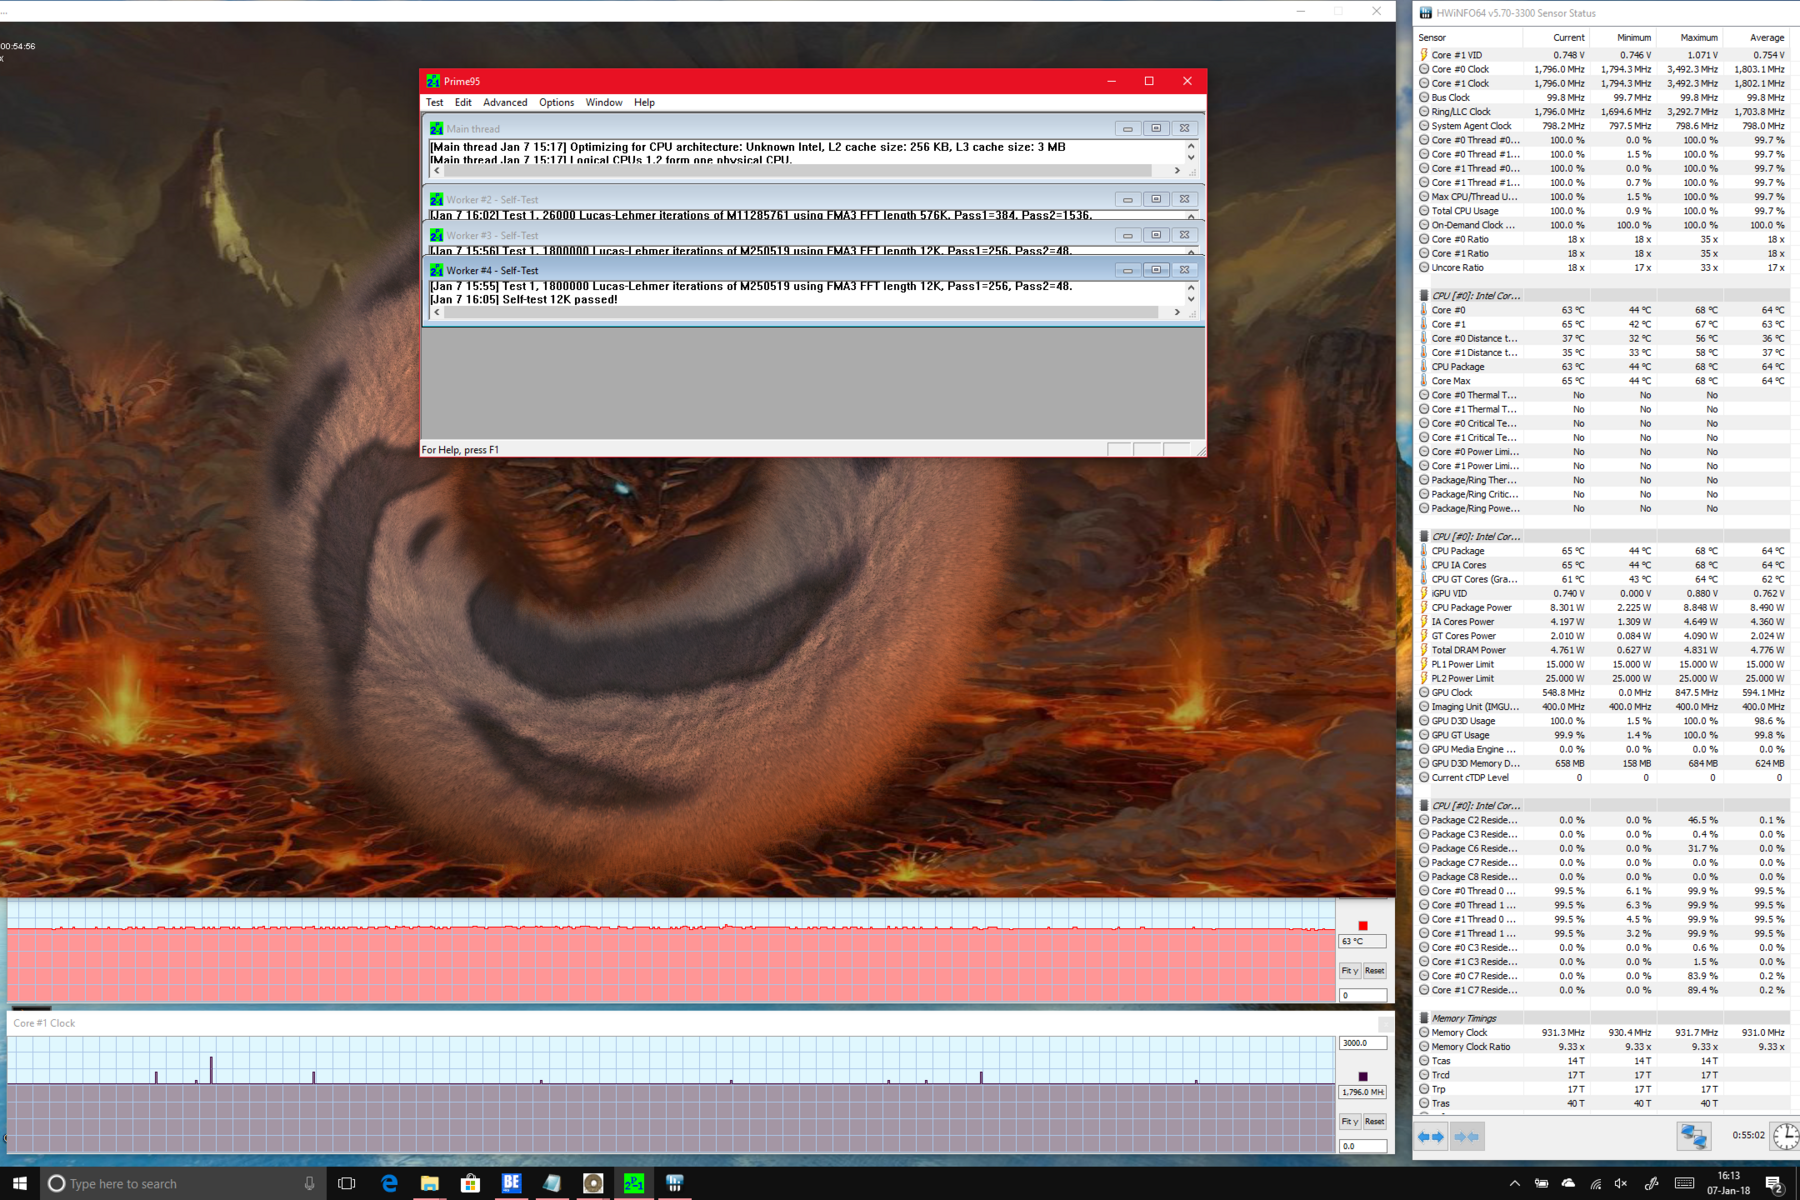Select the GPU Clock sensor row
This screenshot has height=1200, width=1800.
click(1604, 692)
